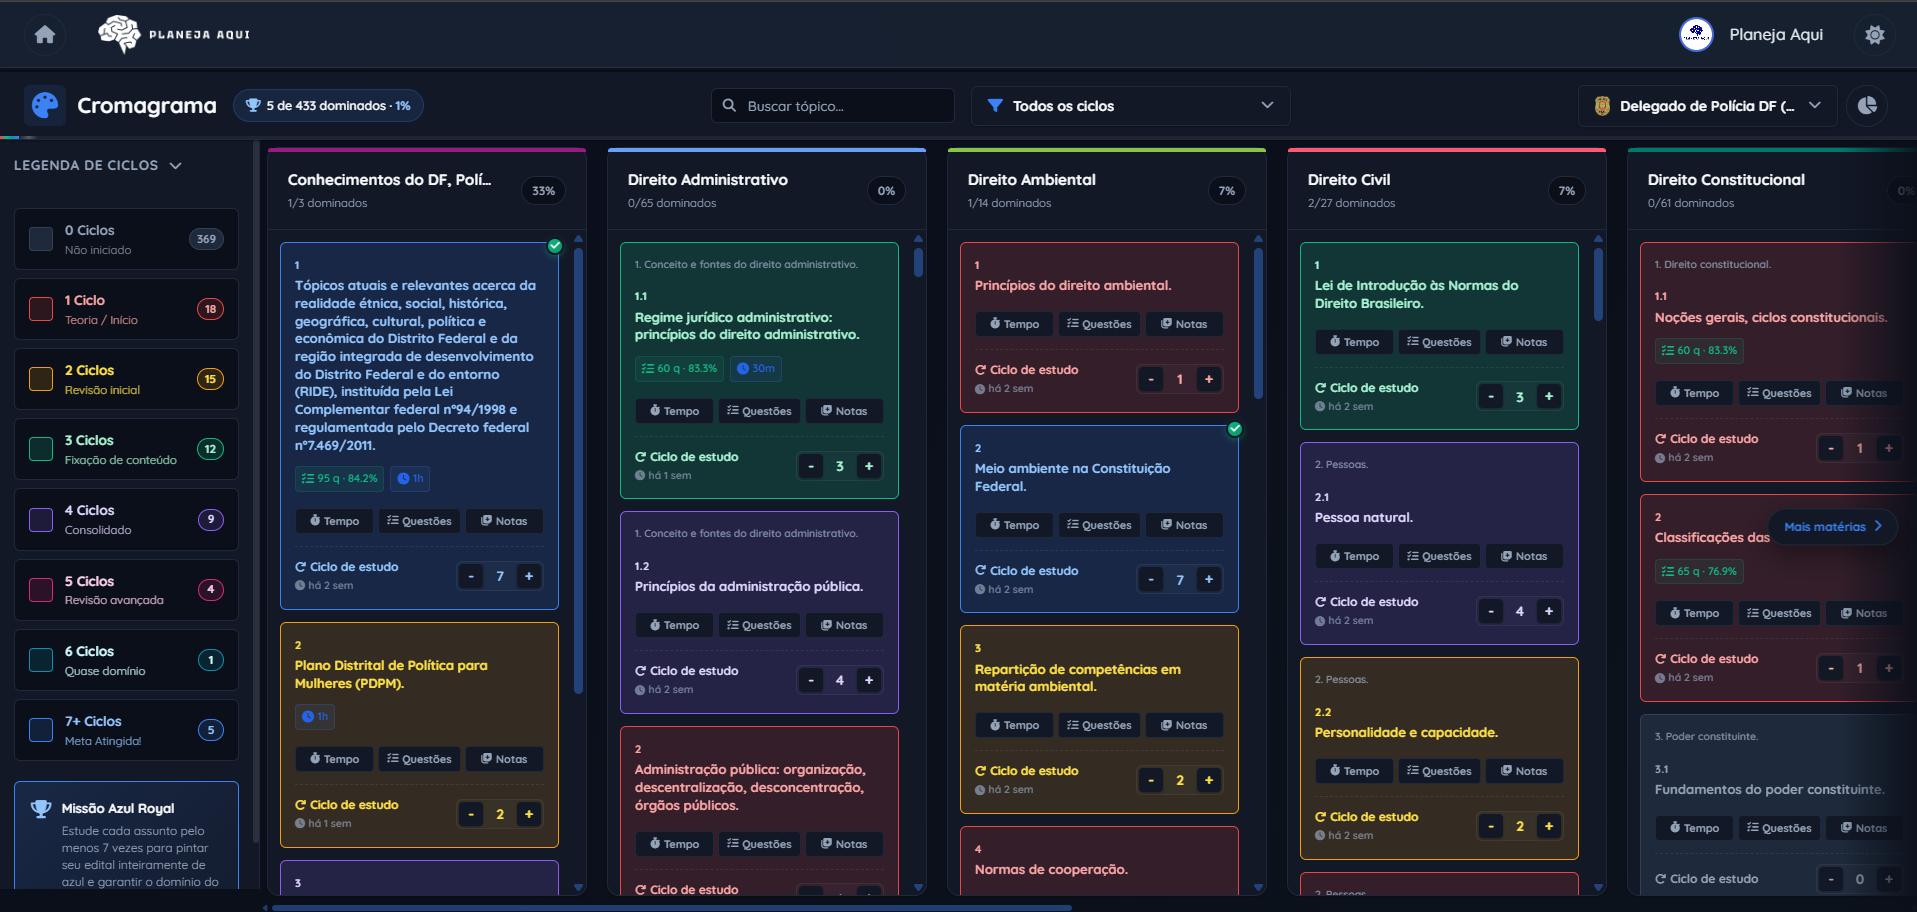The height and width of the screenshot is (912, 1917).
Task: Open Tempo for Princípios do direito ambiental
Action: point(1014,324)
